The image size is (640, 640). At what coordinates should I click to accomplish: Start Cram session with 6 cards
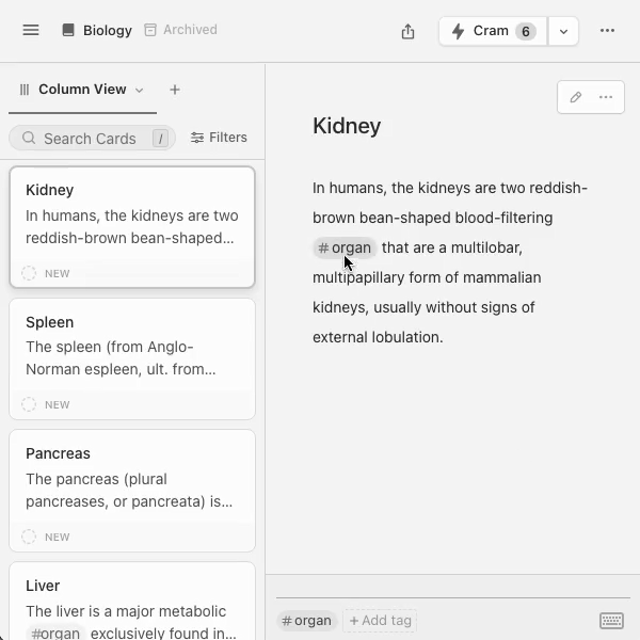click(493, 31)
